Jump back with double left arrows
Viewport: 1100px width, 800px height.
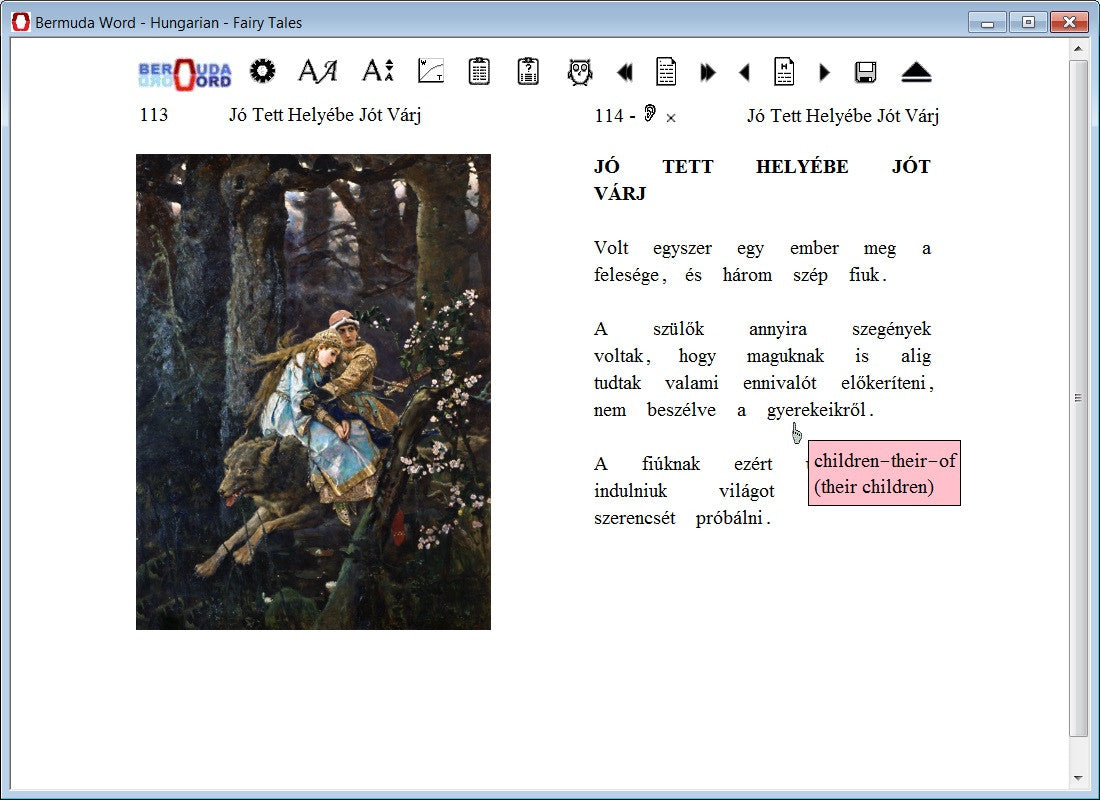625,72
